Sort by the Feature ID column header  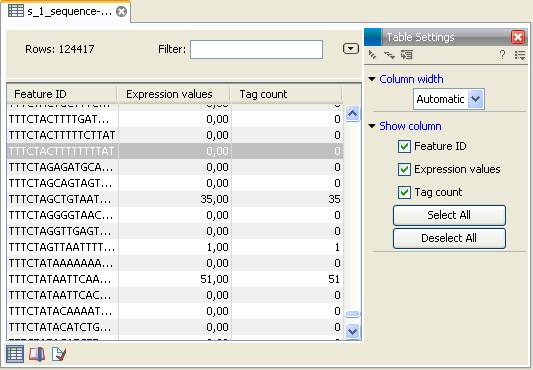click(x=62, y=94)
